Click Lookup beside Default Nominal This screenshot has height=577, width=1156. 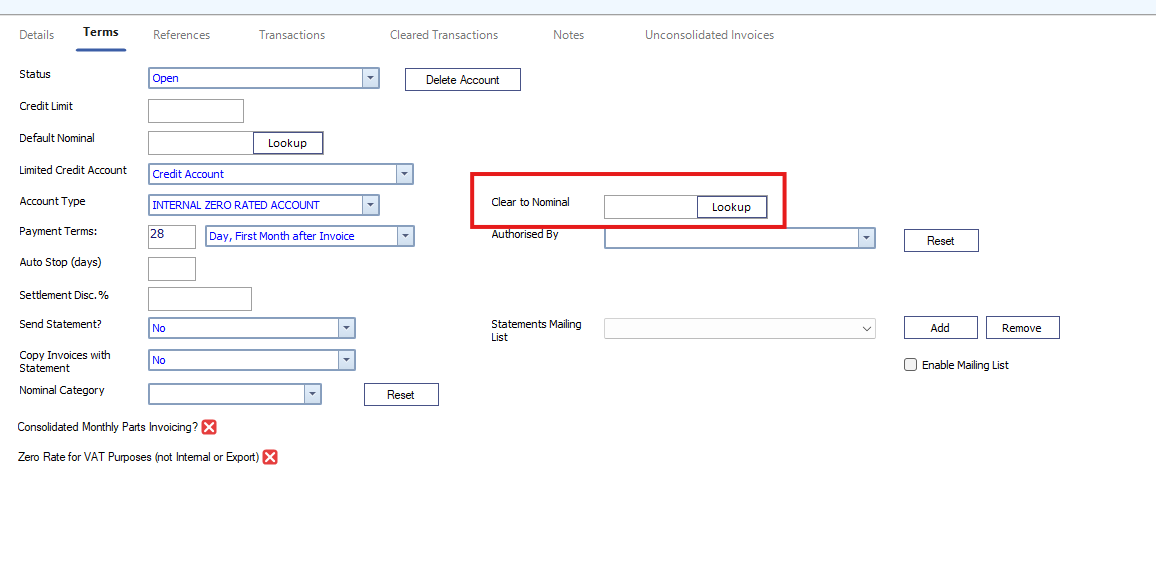288,143
